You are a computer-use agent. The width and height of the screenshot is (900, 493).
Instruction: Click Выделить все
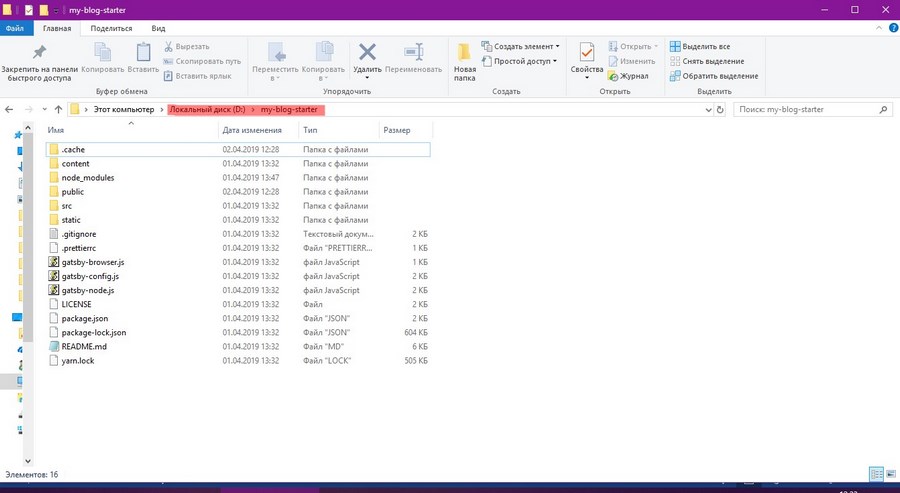click(700, 46)
